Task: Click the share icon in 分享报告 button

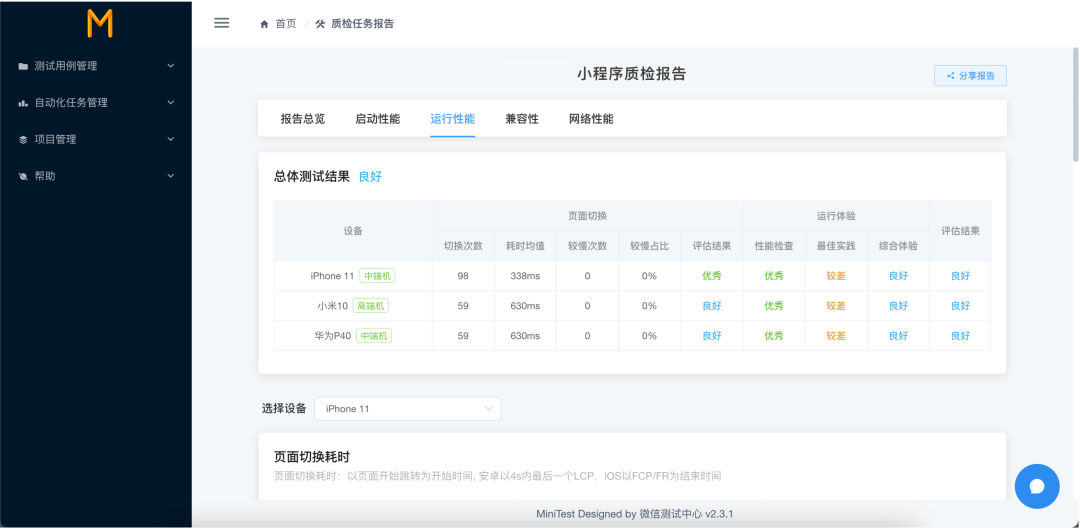Action: (x=951, y=76)
